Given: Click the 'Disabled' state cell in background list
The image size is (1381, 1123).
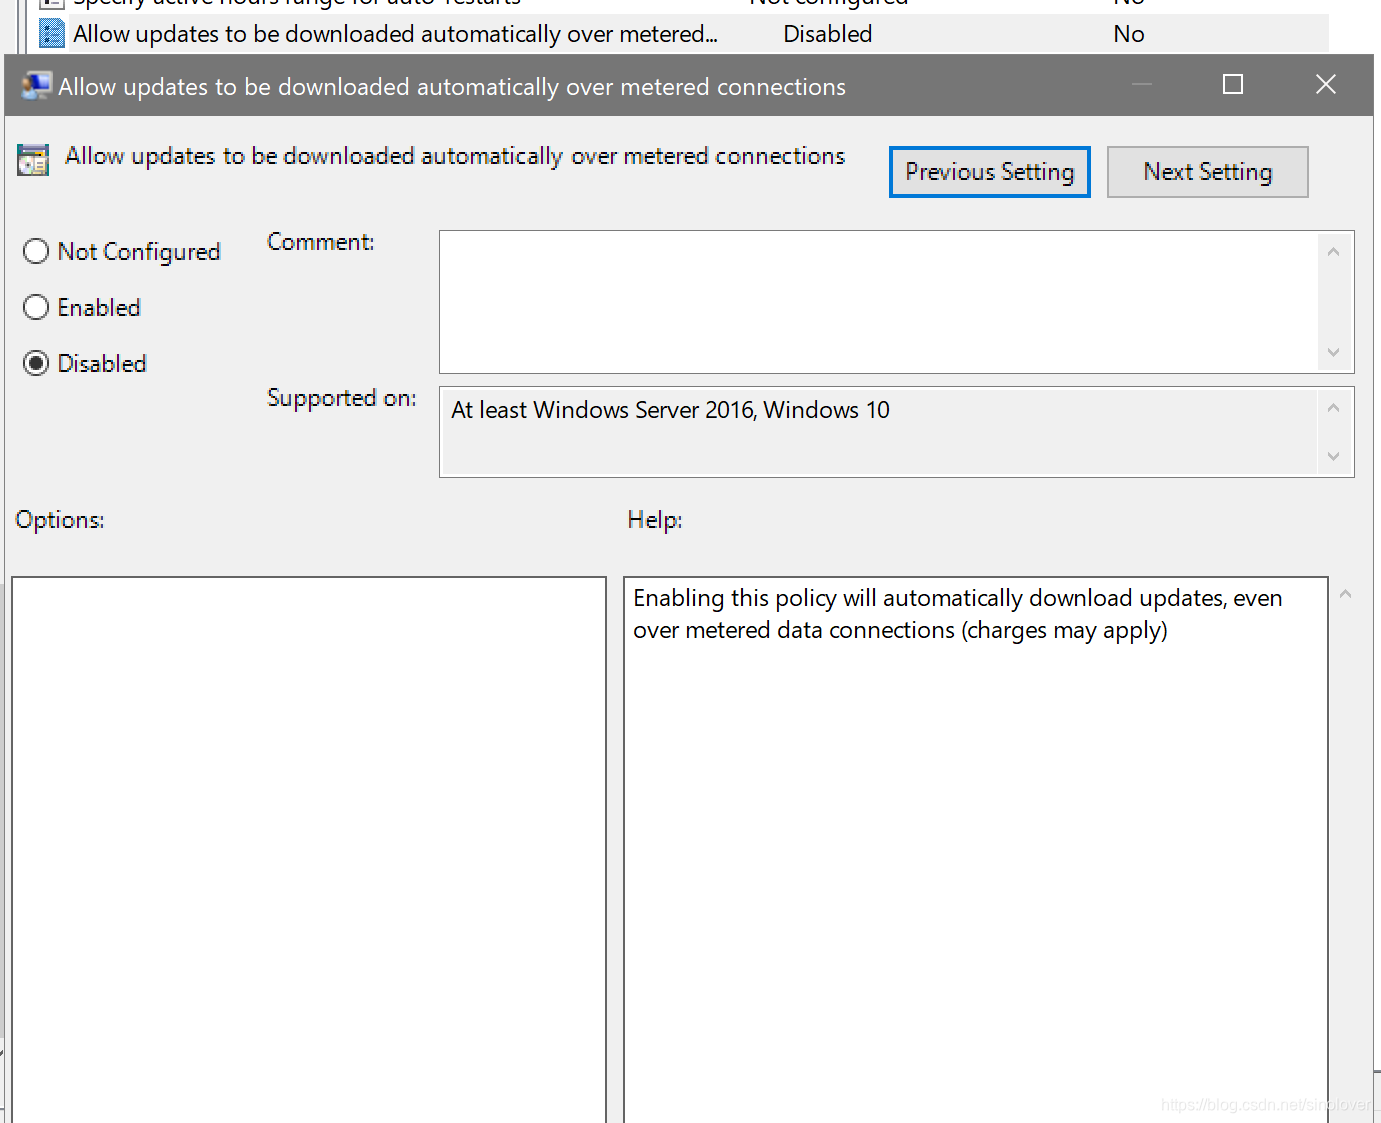Looking at the screenshot, I should 828,34.
